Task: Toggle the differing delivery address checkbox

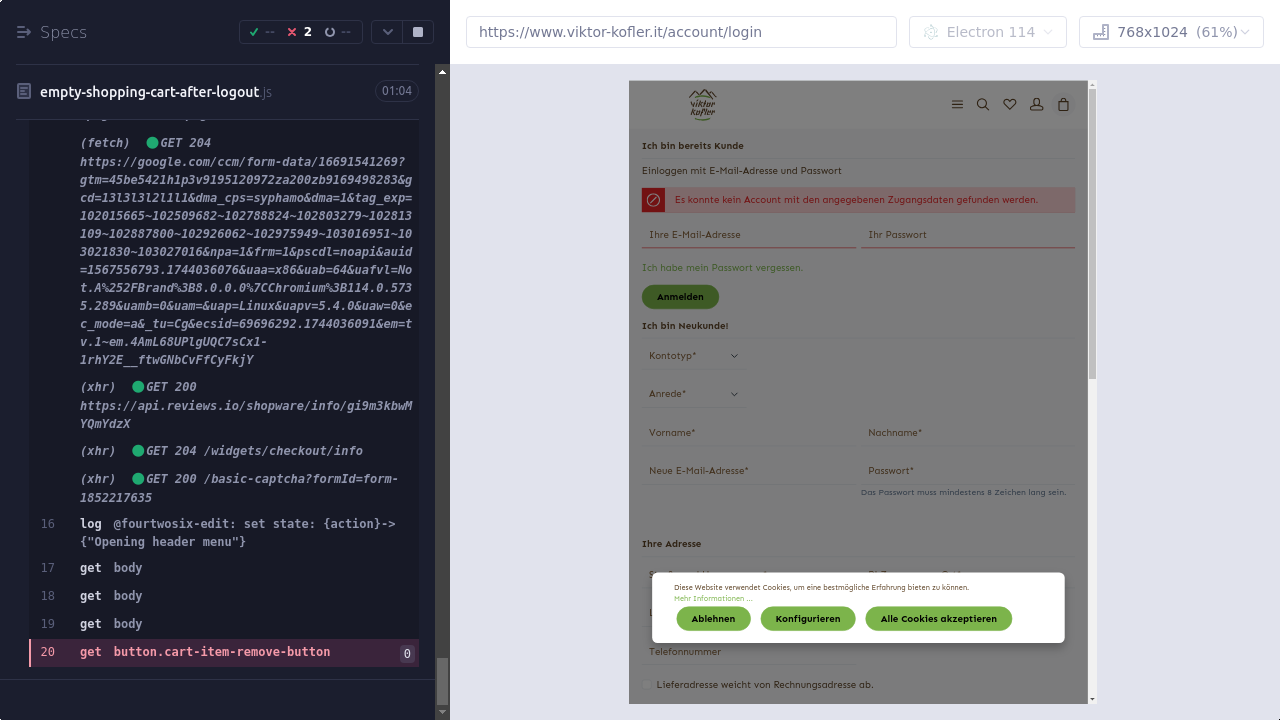Action: pyautogui.click(x=647, y=685)
